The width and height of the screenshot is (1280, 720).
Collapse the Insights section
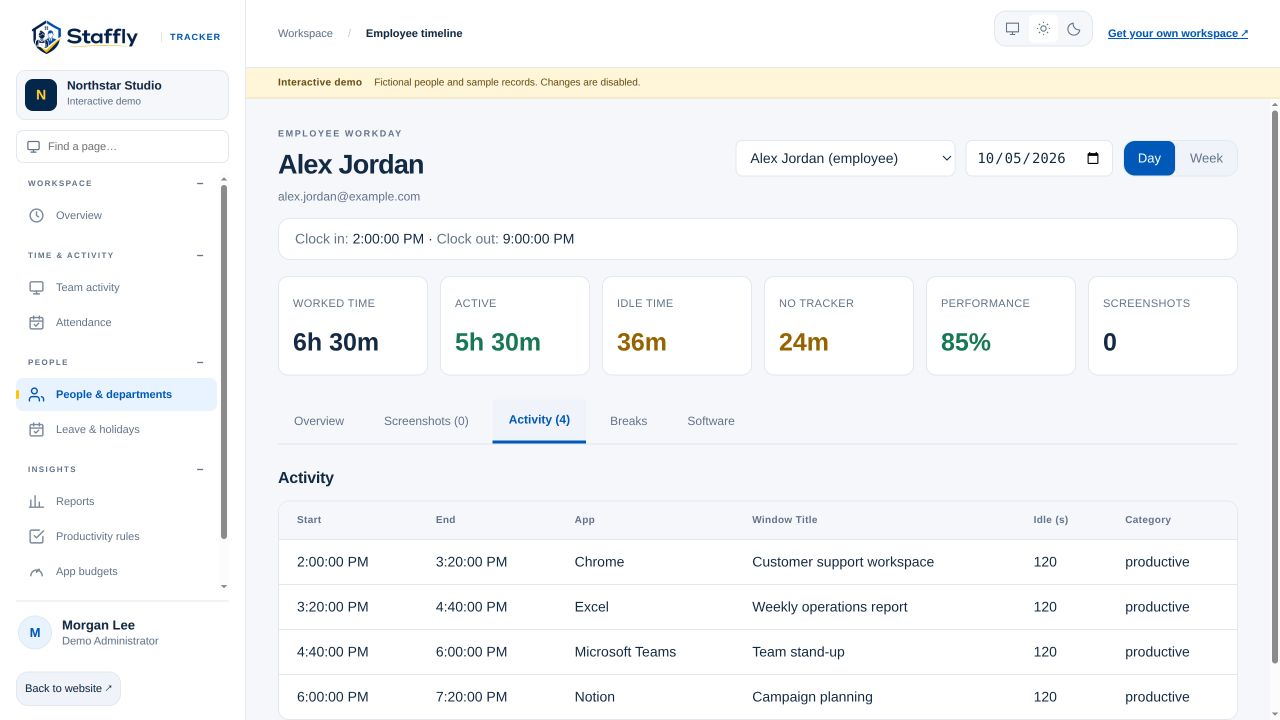tap(200, 469)
